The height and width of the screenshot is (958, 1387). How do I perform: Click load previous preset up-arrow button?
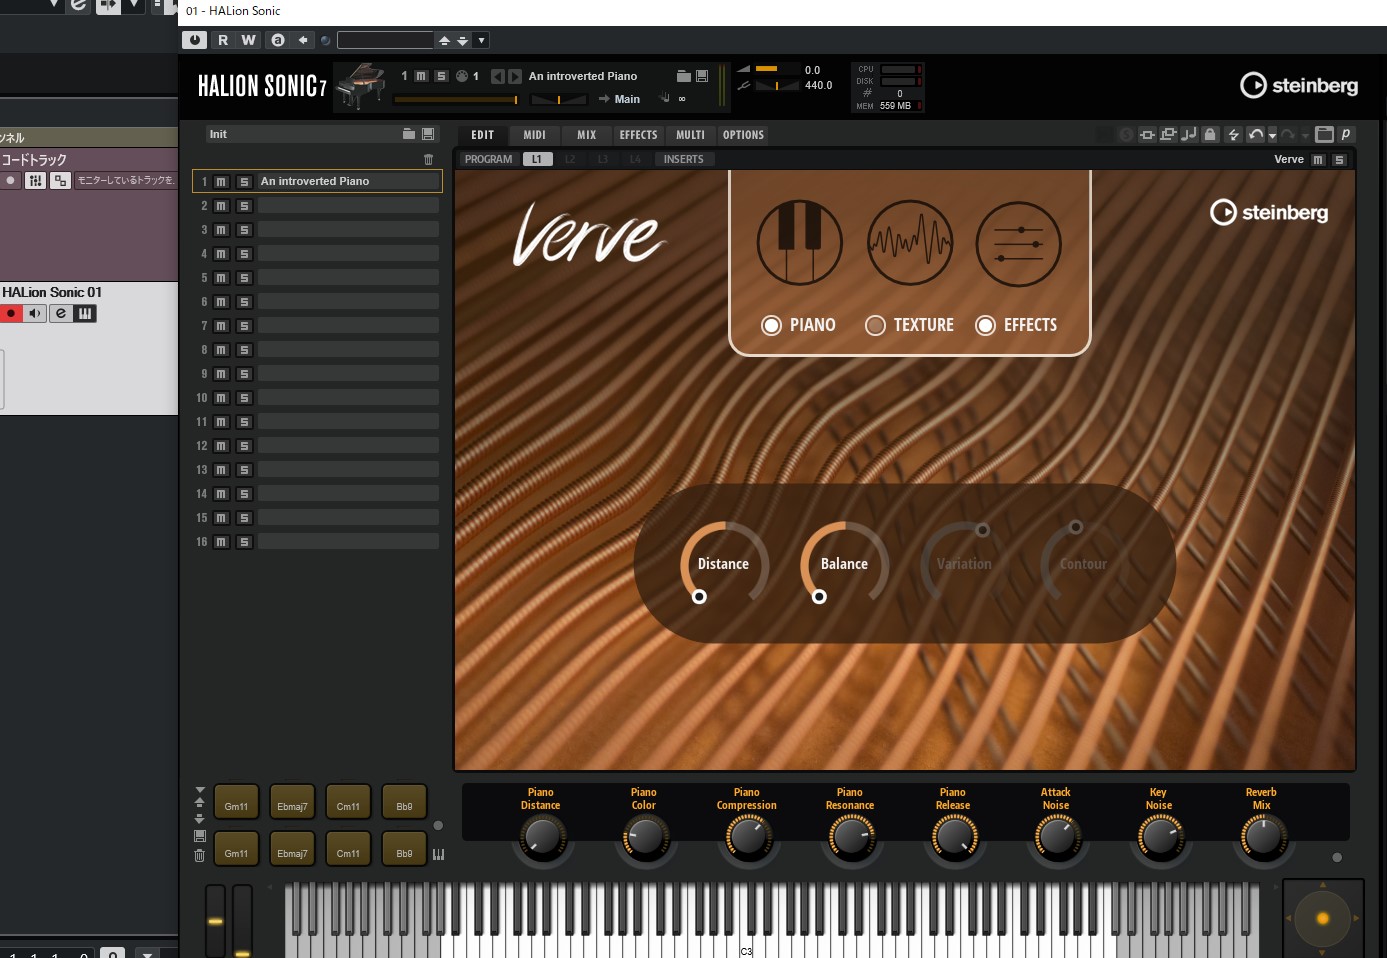coord(444,40)
